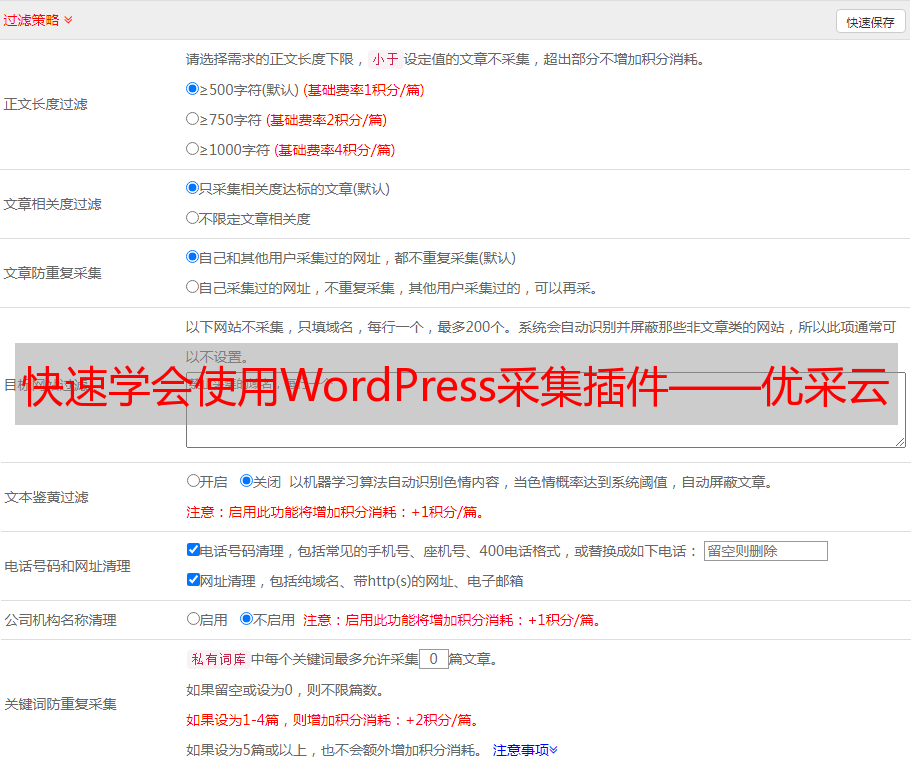The width and height of the screenshot is (912, 768).
Task: Click the 留空则删除 replacement phone field
Action: (765, 551)
